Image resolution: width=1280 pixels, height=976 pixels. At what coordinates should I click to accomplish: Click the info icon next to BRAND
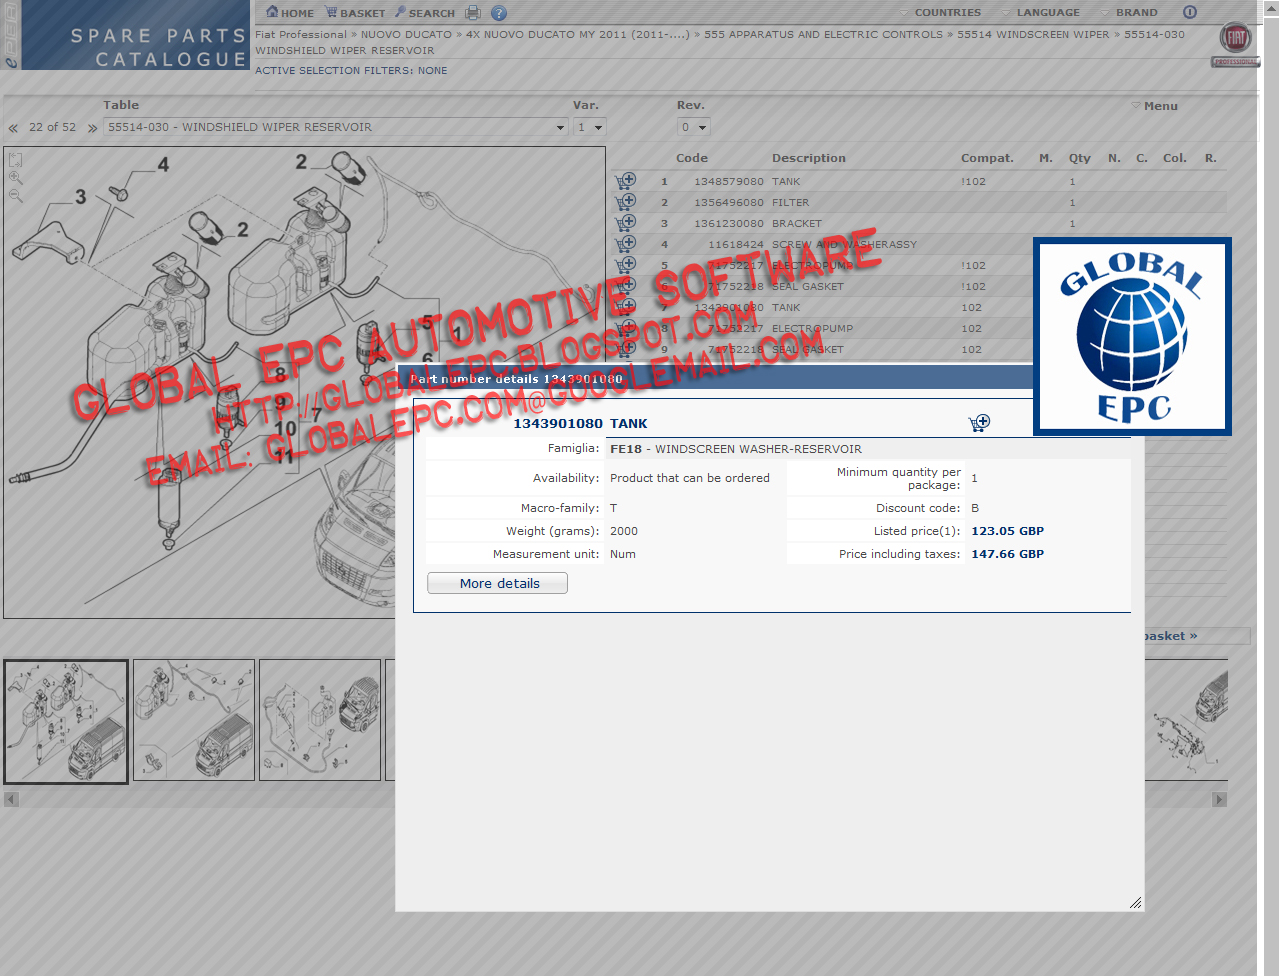pyautogui.click(x=1190, y=13)
